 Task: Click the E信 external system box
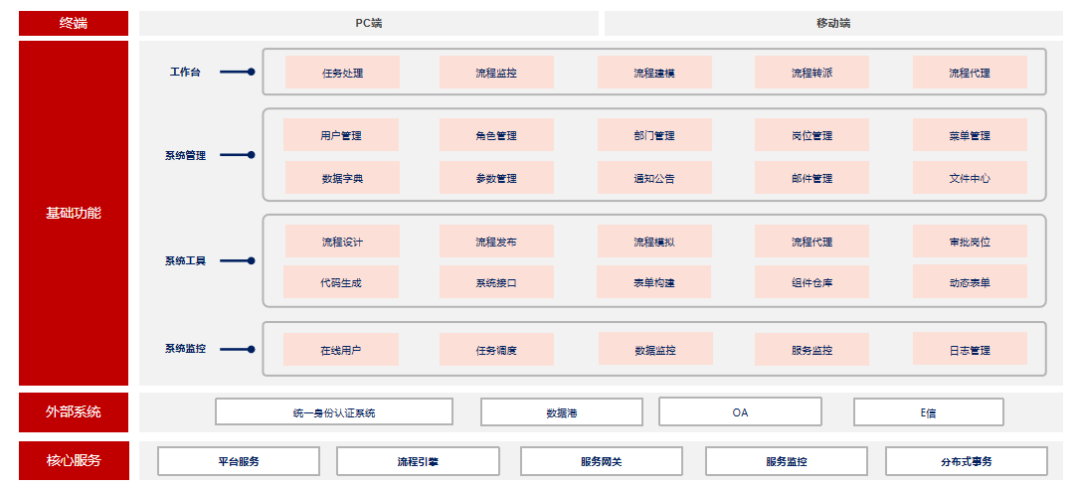pyautogui.click(x=928, y=412)
